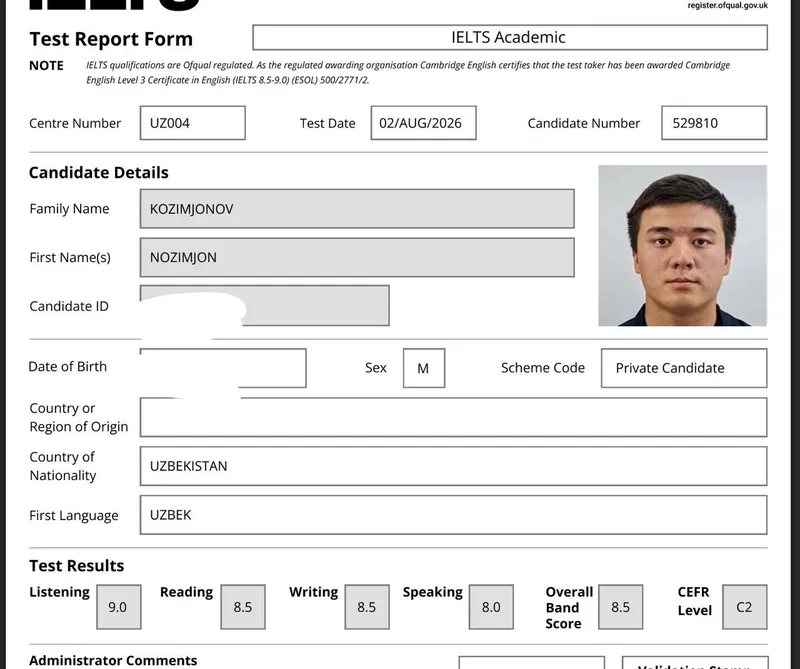Click the Reading score 8.5 box
Screen dimensions: 800x669
[x=243, y=607]
